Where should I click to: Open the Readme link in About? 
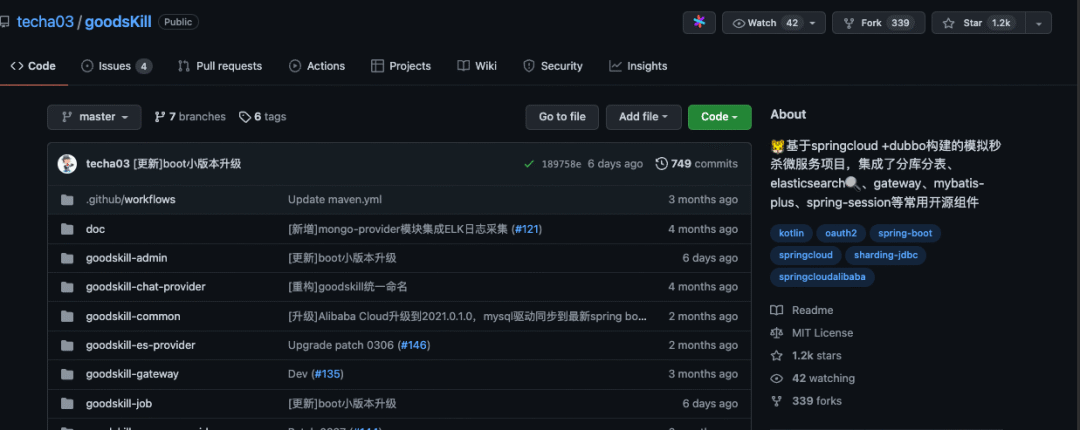(x=802, y=310)
